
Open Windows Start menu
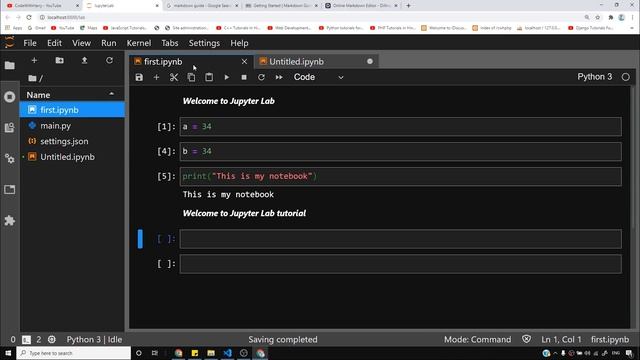8,353
